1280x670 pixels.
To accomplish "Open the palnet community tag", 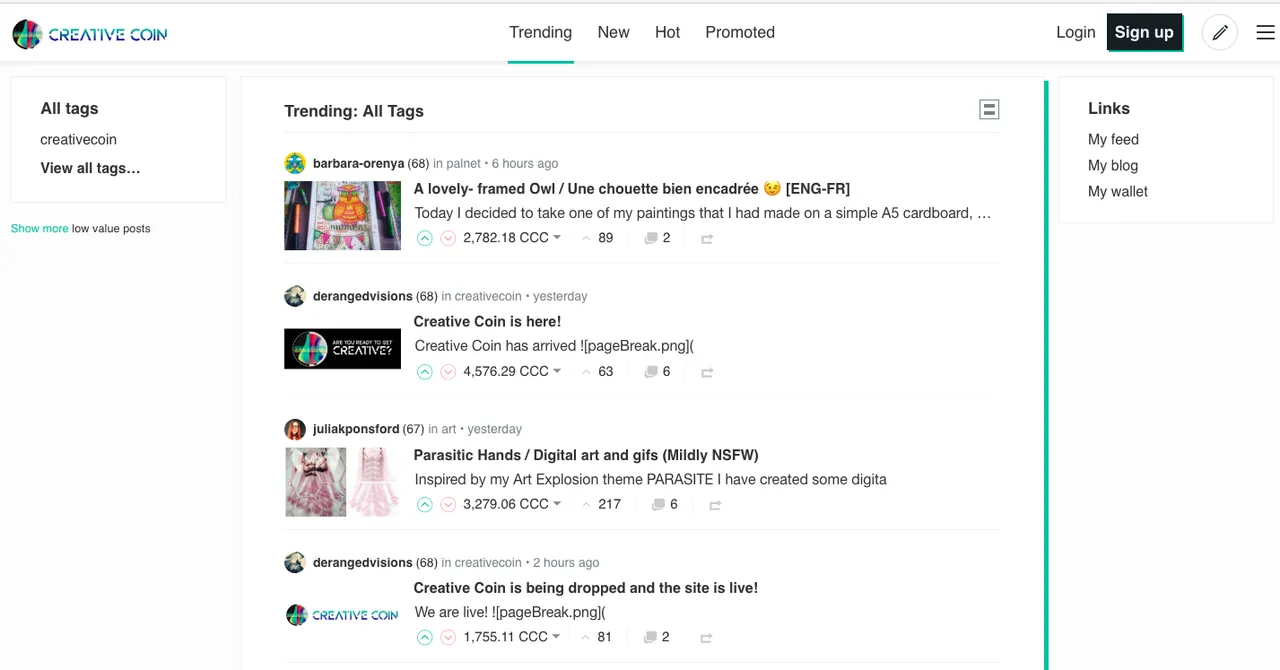I will pos(463,163).
